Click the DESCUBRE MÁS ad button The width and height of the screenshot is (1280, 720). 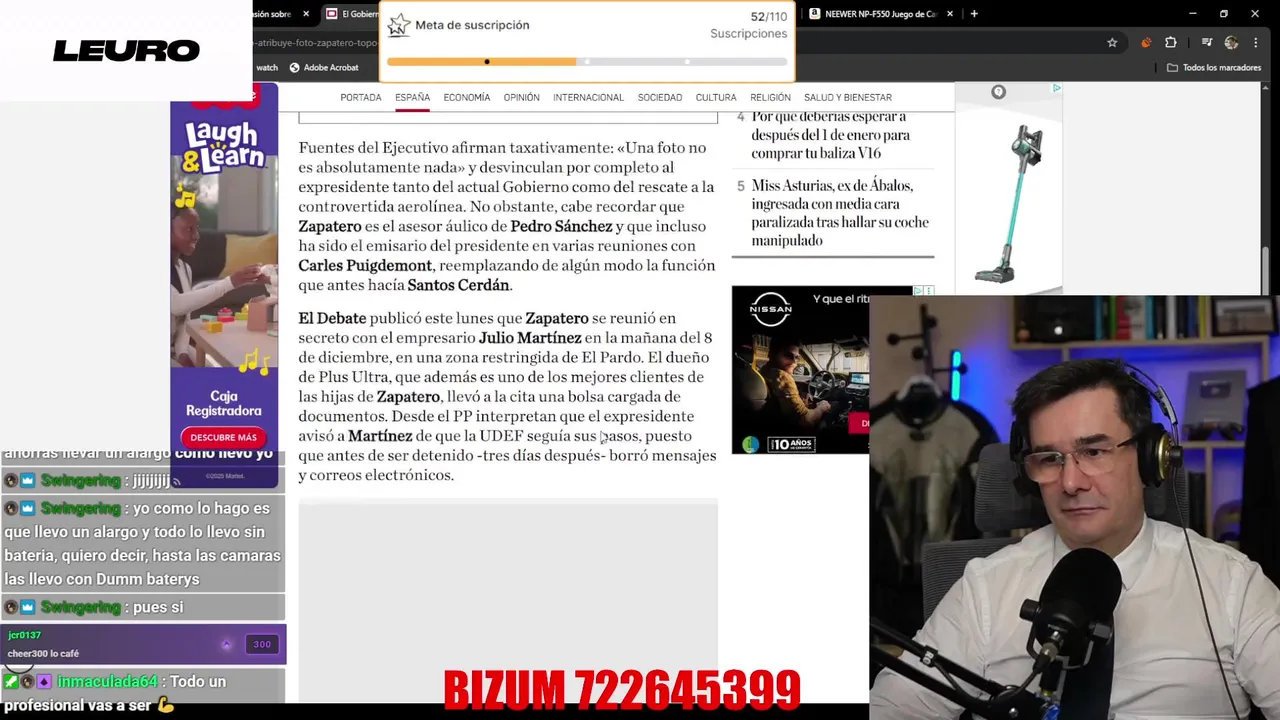point(224,437)
